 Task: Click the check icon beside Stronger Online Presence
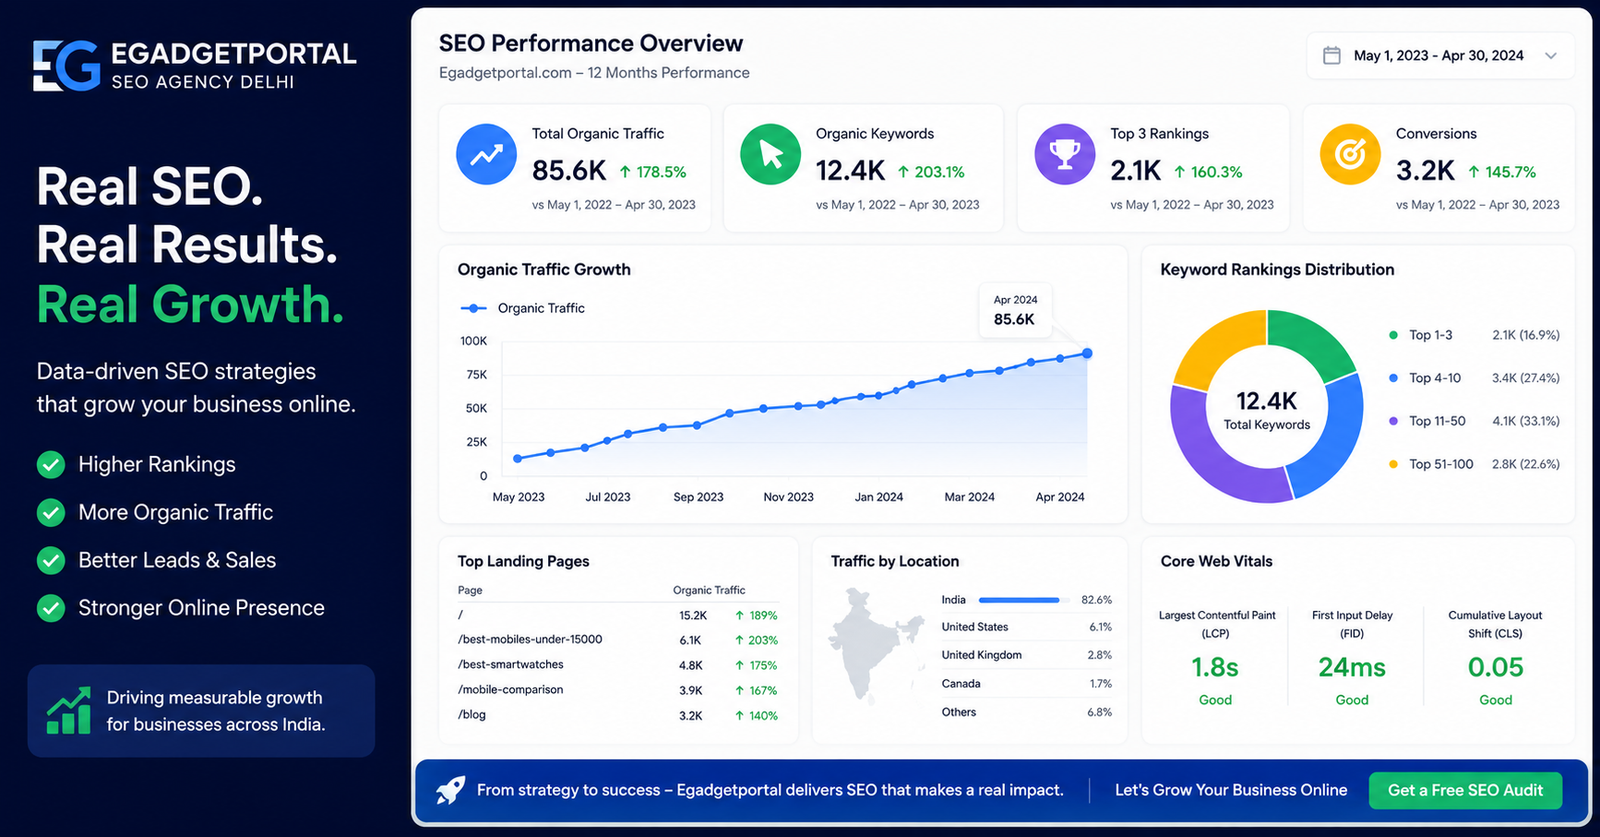[x=51, y=608]
